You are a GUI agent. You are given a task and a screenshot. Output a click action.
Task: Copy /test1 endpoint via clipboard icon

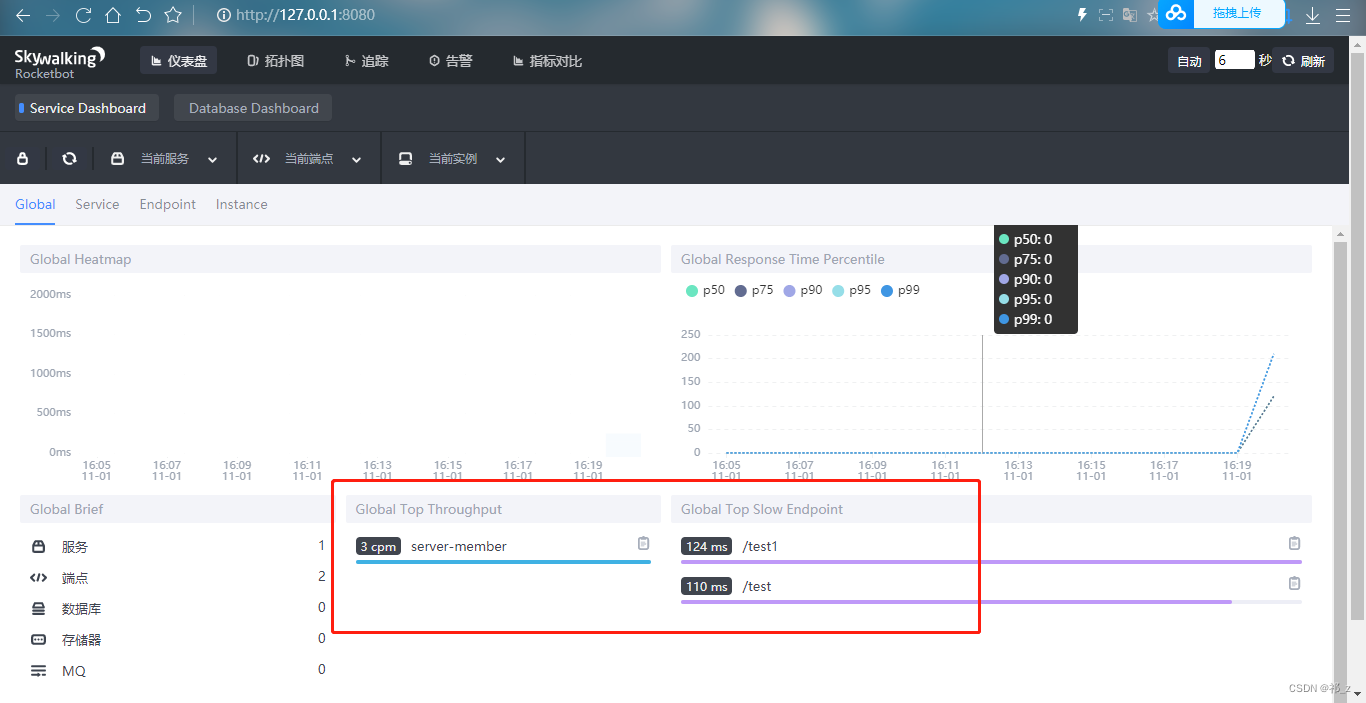[1294, 543]
